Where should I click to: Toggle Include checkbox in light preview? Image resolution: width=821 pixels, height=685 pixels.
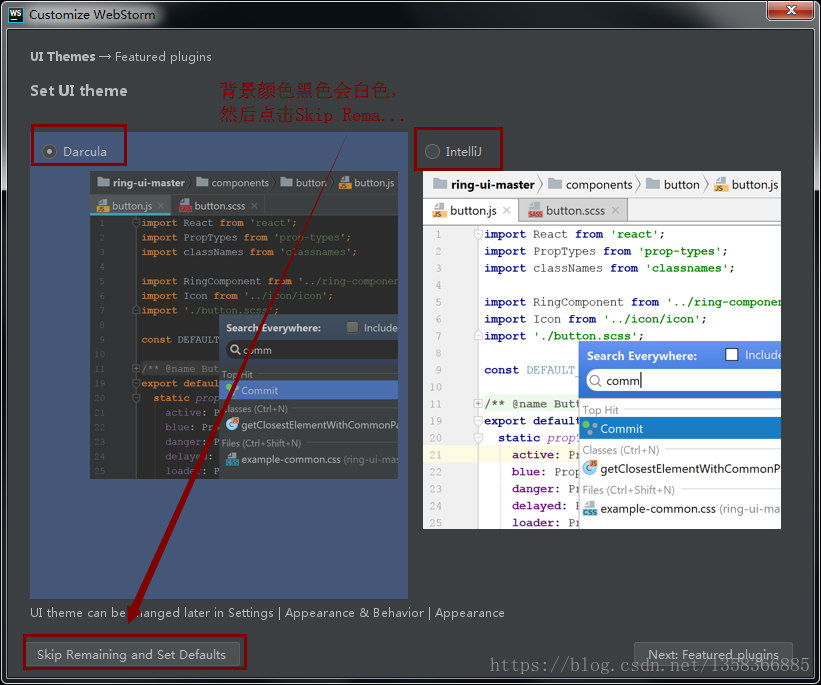tap(731, 355)
